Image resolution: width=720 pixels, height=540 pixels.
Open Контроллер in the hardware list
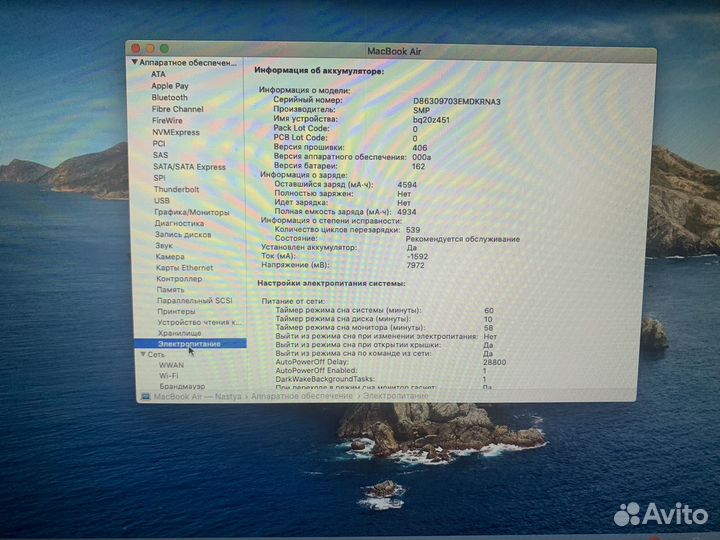pyautogui.click(x=179, y=279)
